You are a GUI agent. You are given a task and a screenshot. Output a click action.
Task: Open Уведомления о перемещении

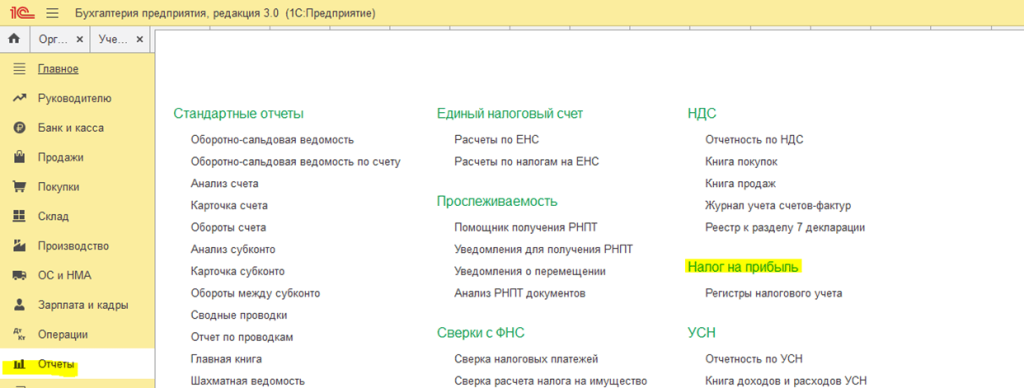click(530, 271)
